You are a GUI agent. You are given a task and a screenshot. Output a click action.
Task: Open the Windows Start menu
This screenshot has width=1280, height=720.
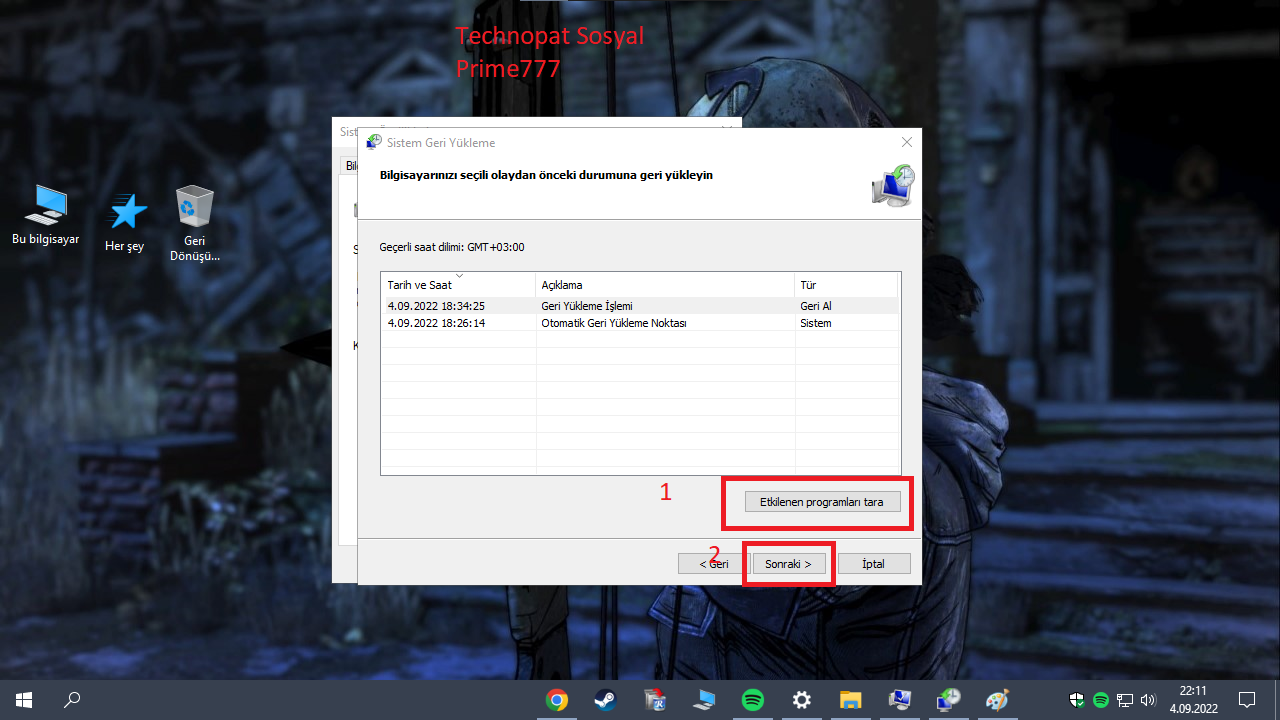tap(24, 700)
